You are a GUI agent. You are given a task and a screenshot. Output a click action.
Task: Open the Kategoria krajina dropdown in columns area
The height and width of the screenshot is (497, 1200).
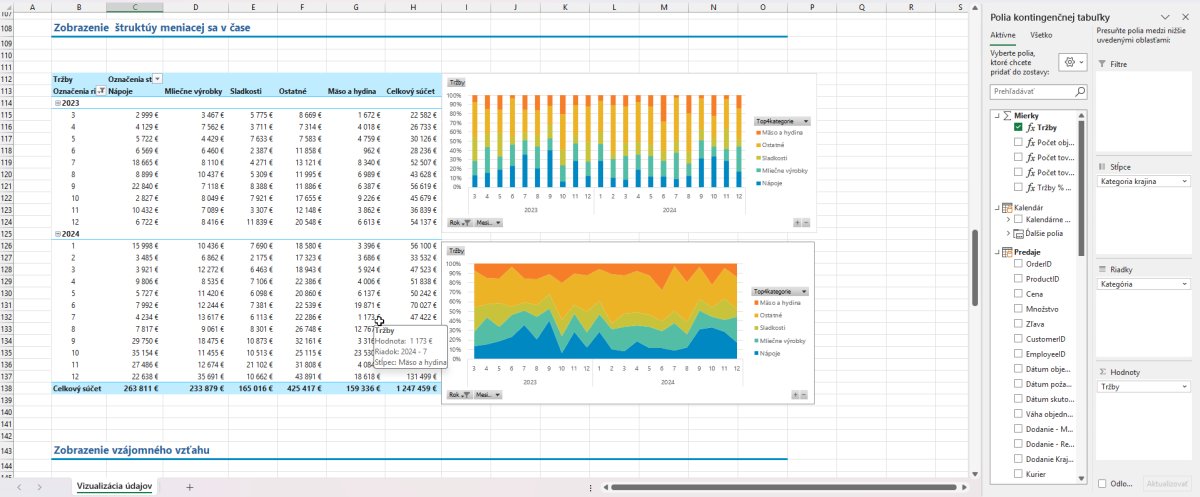coord(1185,182)
